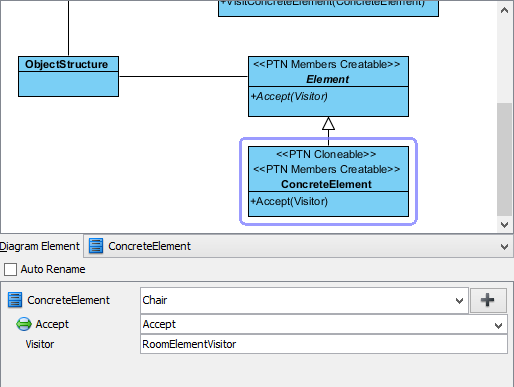Click the +Accept(Visitor) operation in Element
Viewport: 514px width, 387px height.
click(289, 96)
